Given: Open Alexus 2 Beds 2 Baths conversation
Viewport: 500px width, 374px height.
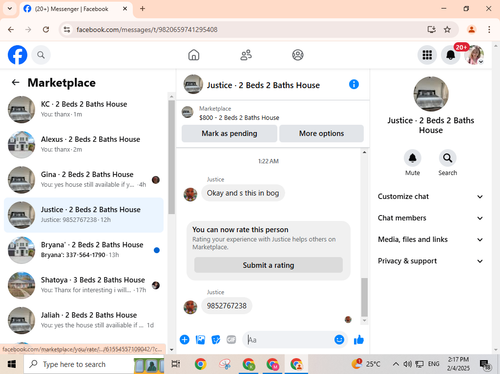Looking at the screenshot, I should click(84, 145).
